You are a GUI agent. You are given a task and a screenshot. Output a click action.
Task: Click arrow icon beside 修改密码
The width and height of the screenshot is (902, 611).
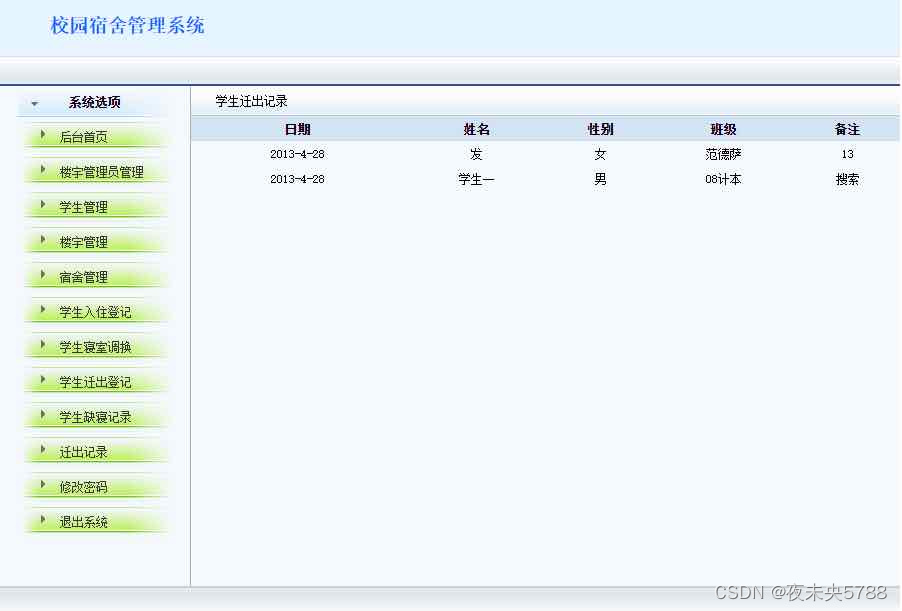43,485
